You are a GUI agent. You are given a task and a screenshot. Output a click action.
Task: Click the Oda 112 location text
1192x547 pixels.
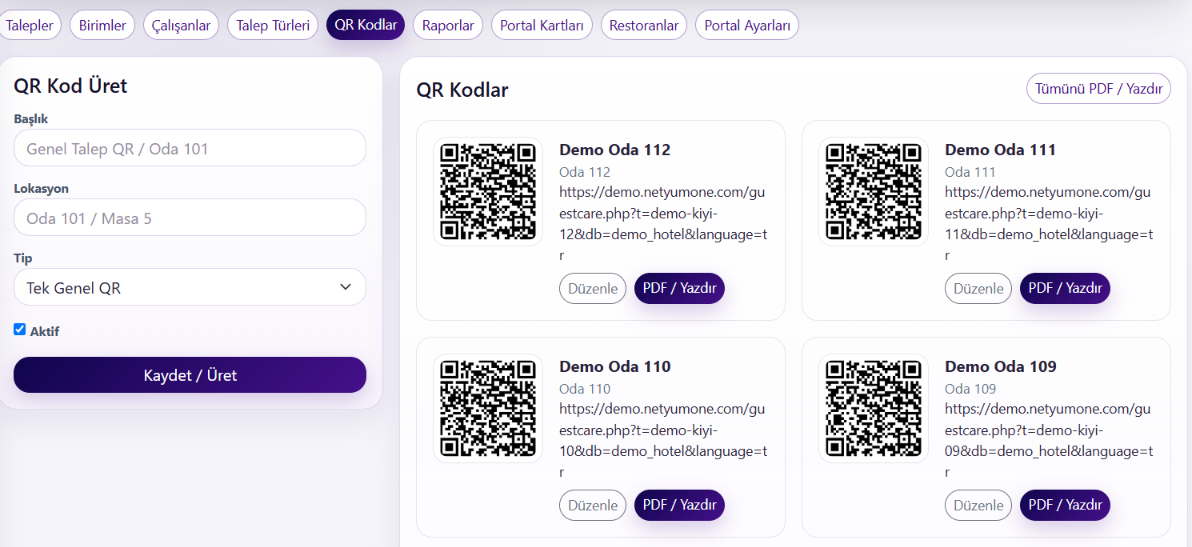click(x=585, y=172)
